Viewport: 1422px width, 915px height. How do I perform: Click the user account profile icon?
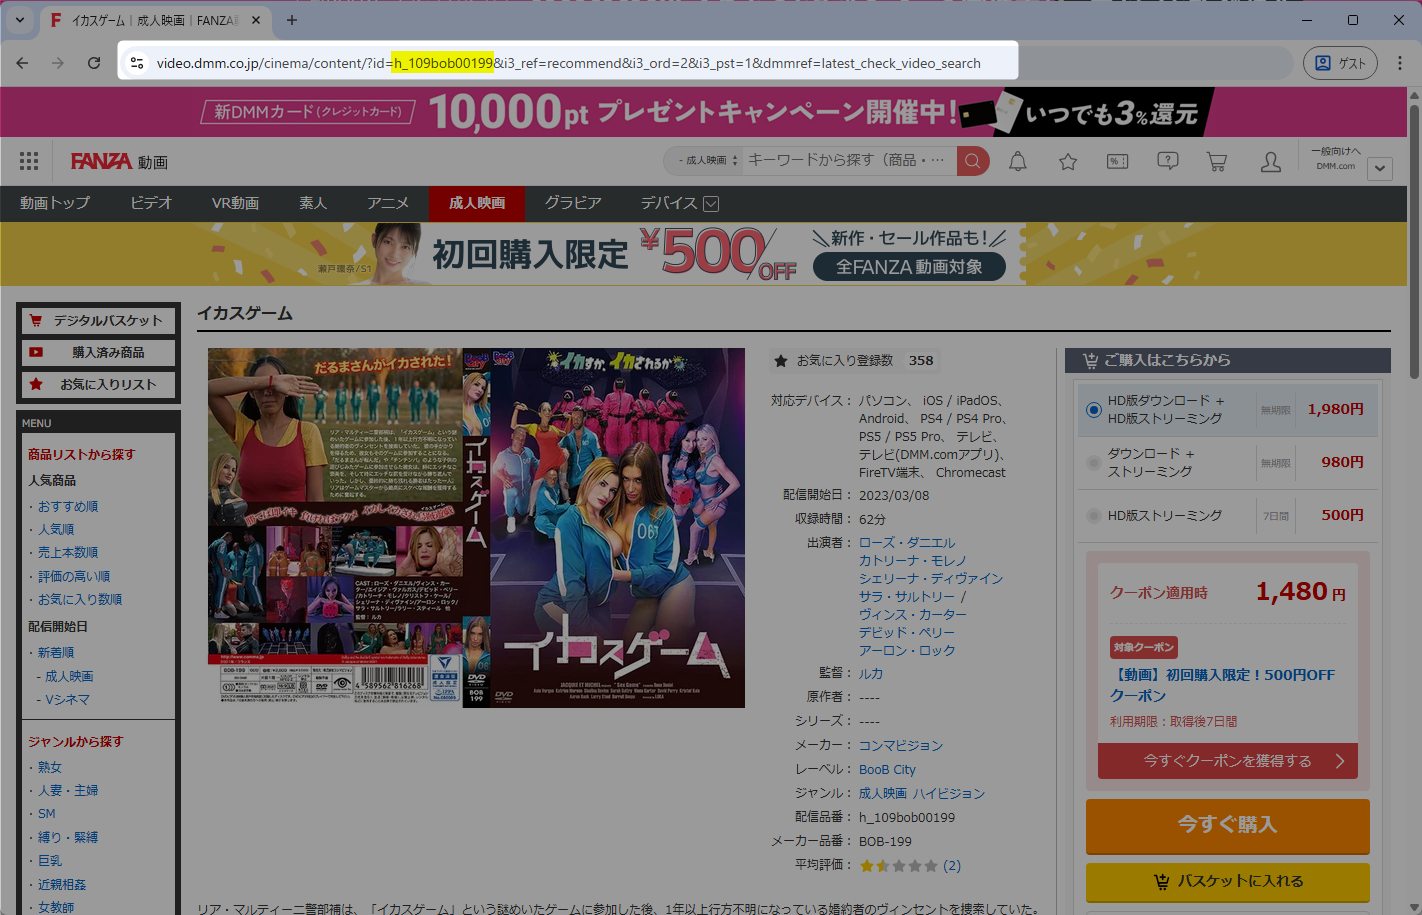point(1270,162)
